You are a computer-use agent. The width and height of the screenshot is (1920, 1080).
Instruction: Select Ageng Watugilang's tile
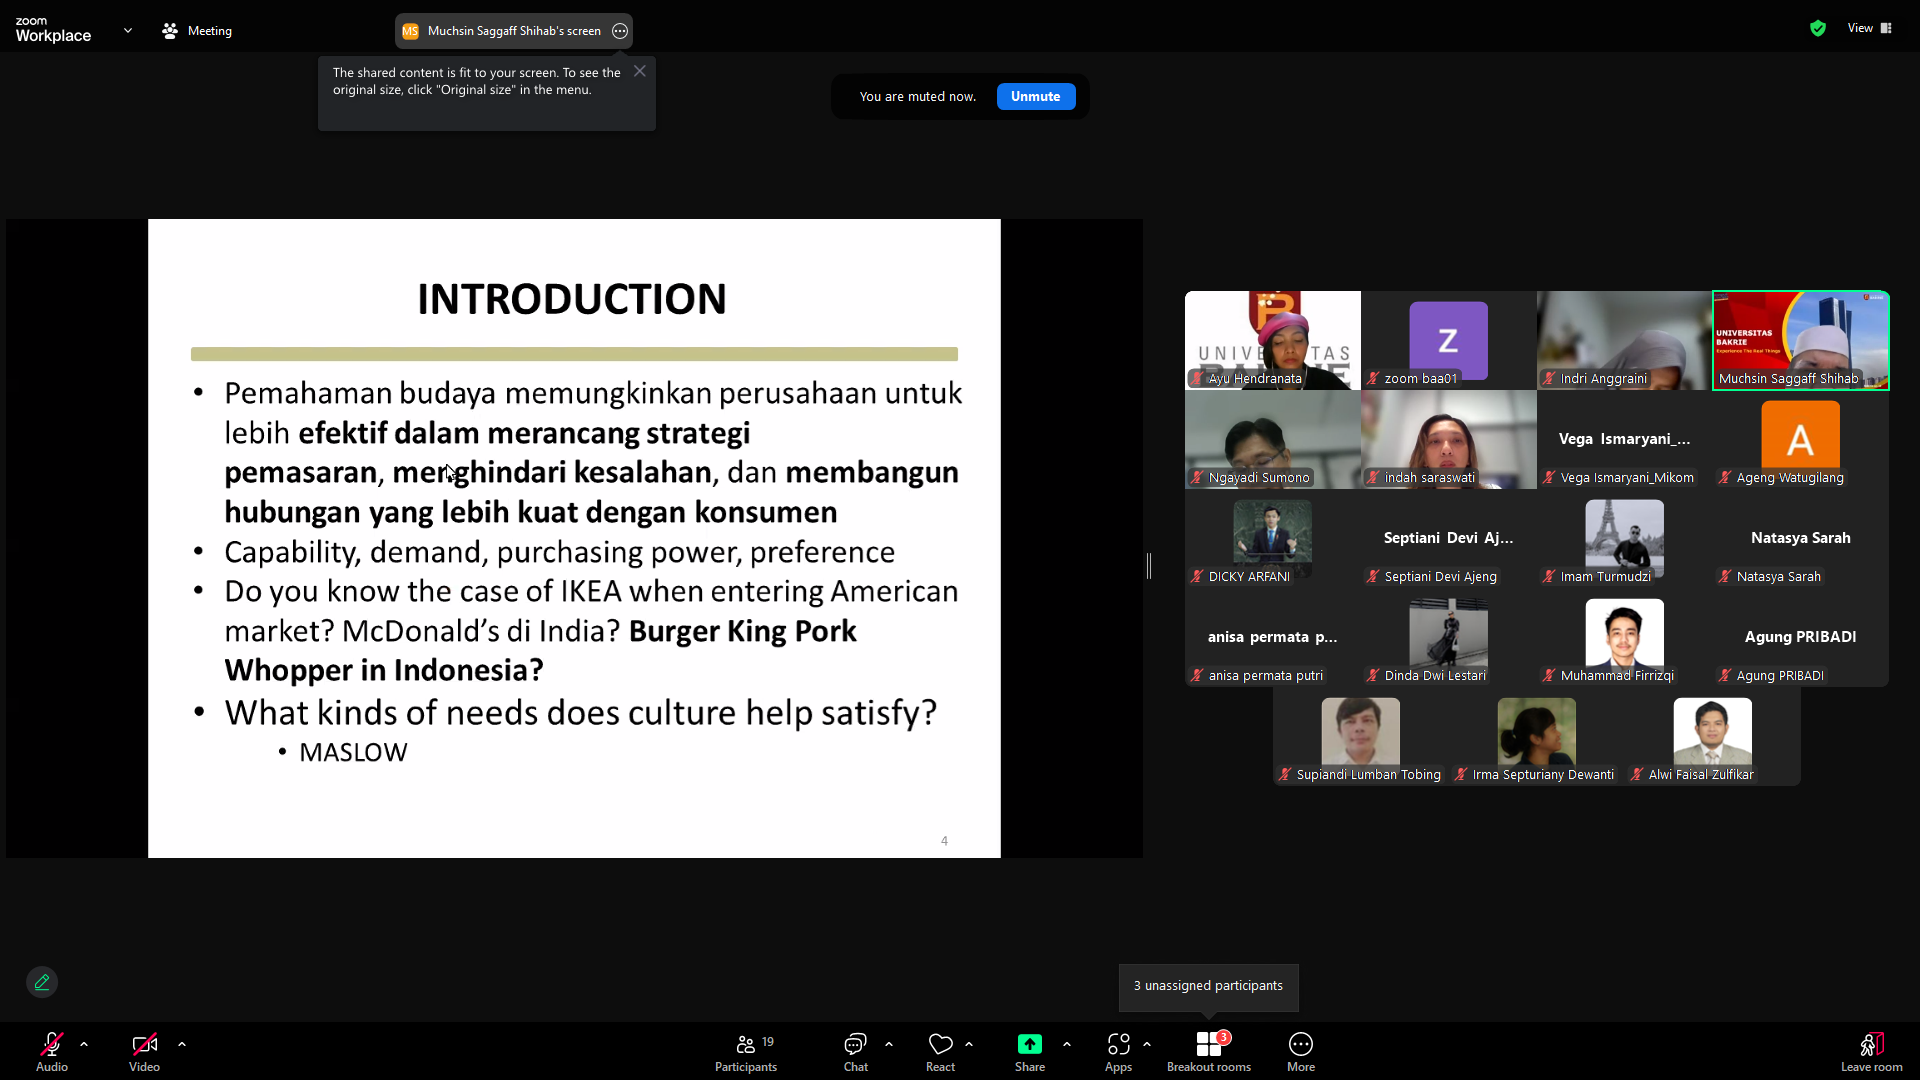click(x=1801, y=439)
